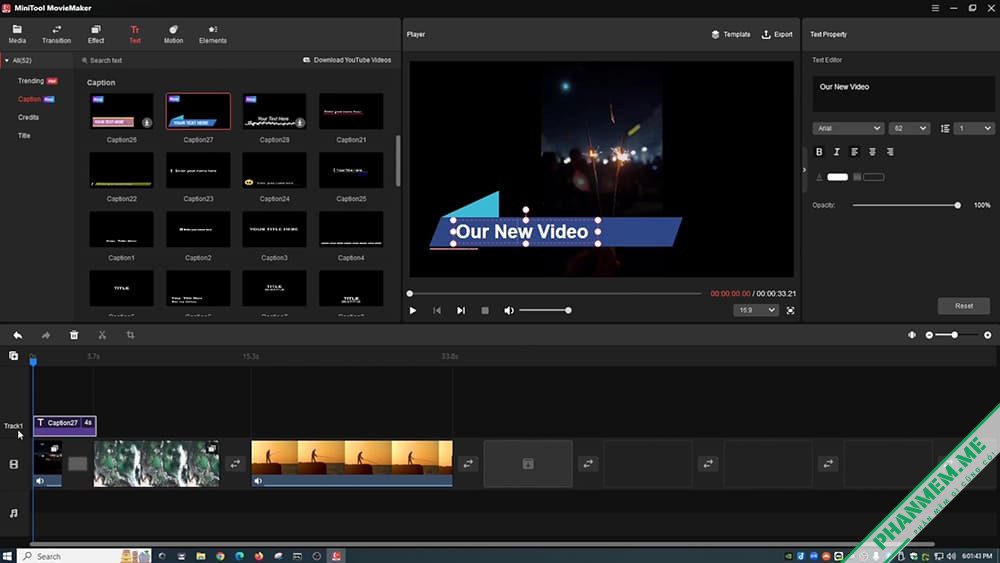The image size is (1000, 563).
Task: Open the text background color swatch
Action: (x=873, y=177)
